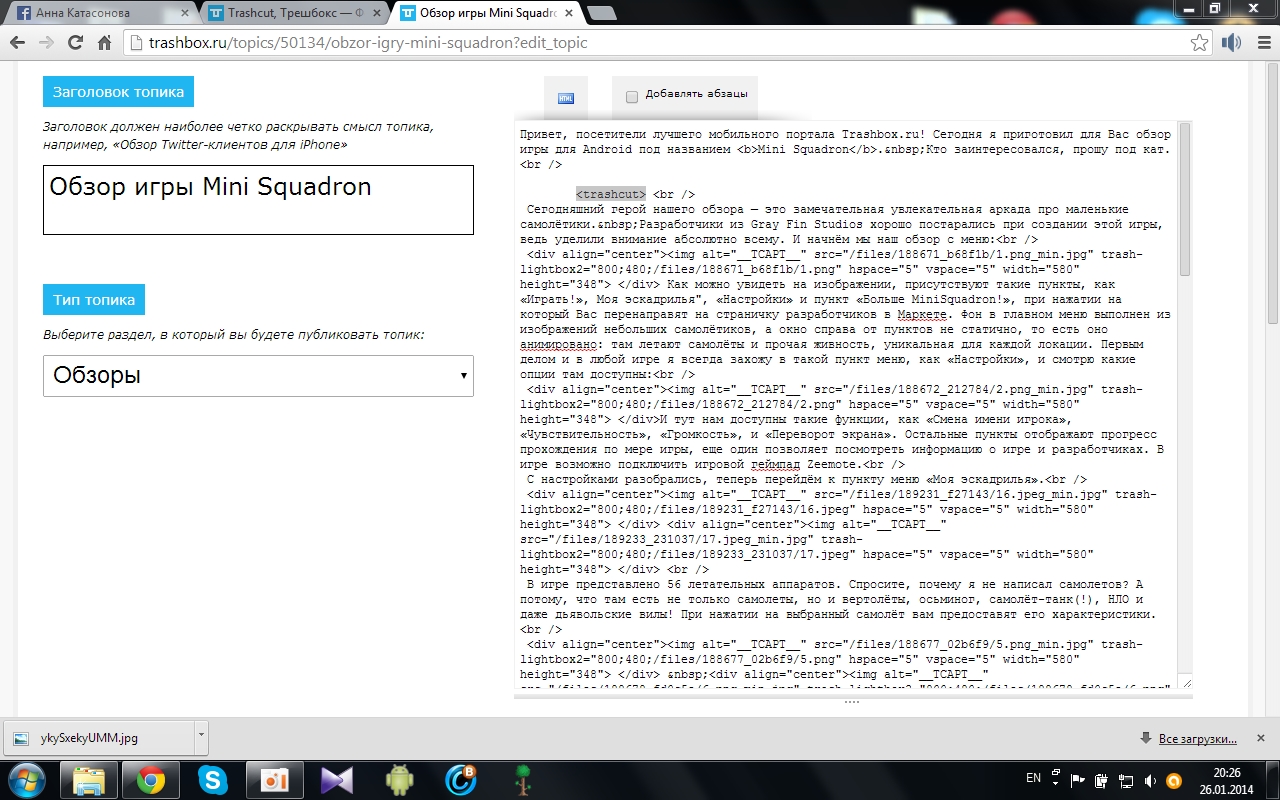Viewport: 1280px width, 800px height.
Task: Expand the Обзоры topic type dropdown
Action: point(258,376)
